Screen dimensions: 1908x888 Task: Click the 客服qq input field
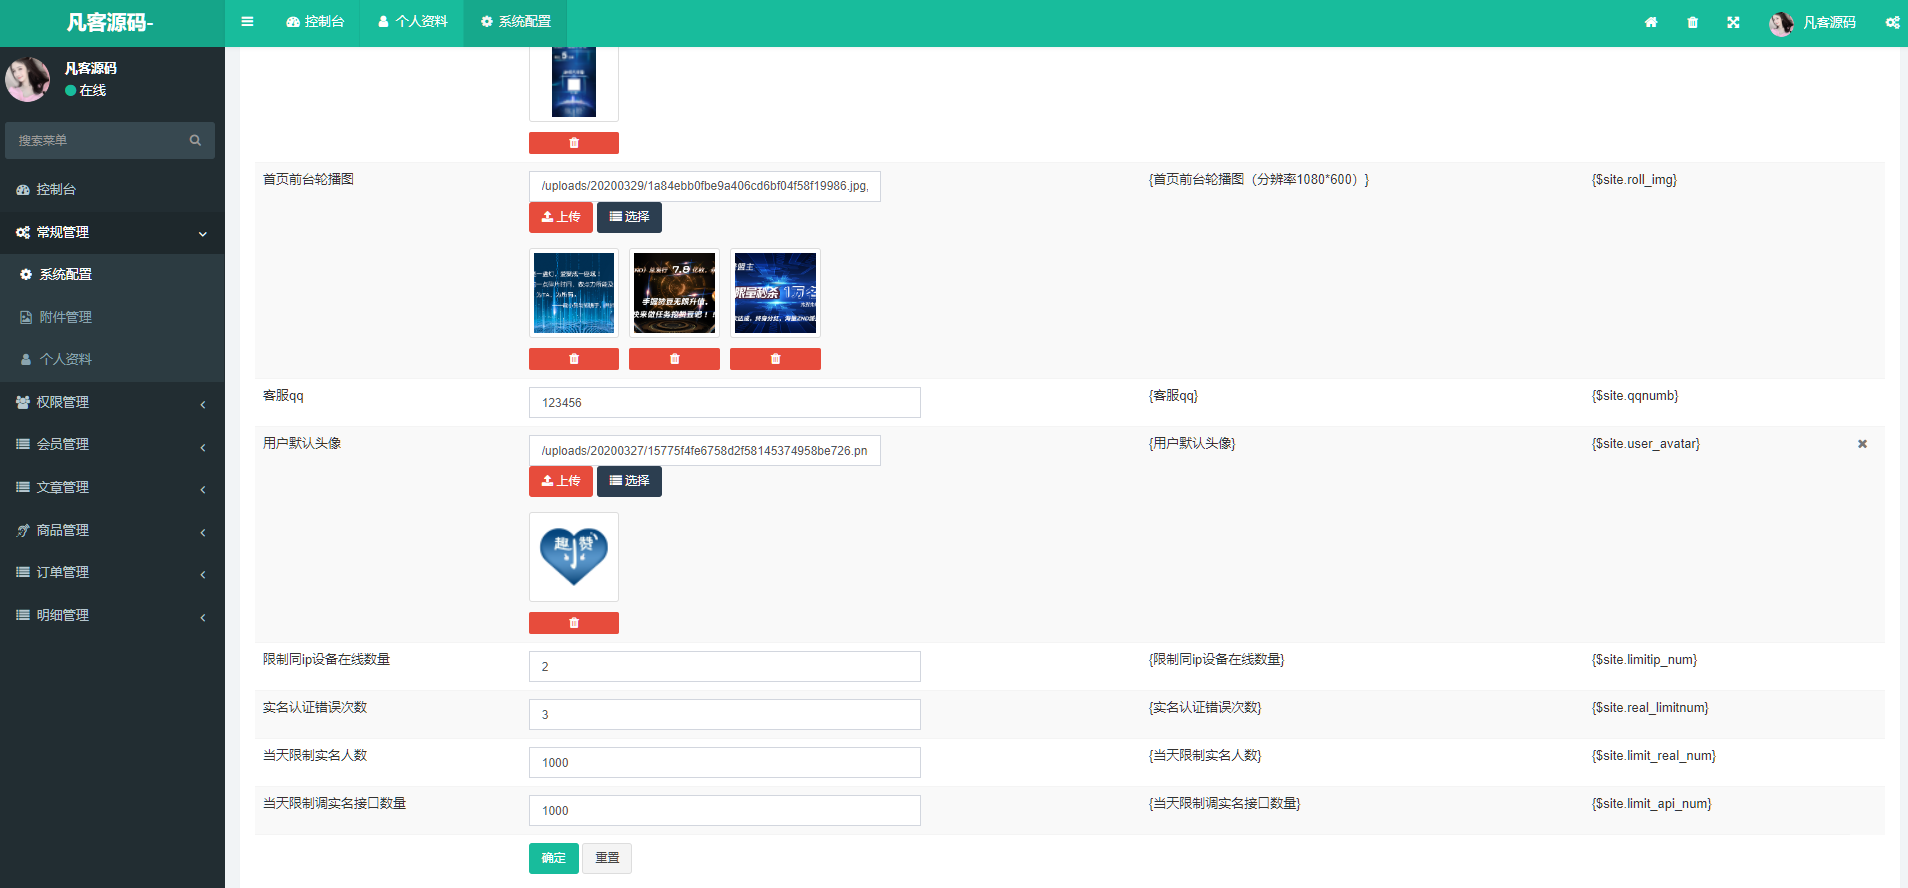(x=724, y=403)
